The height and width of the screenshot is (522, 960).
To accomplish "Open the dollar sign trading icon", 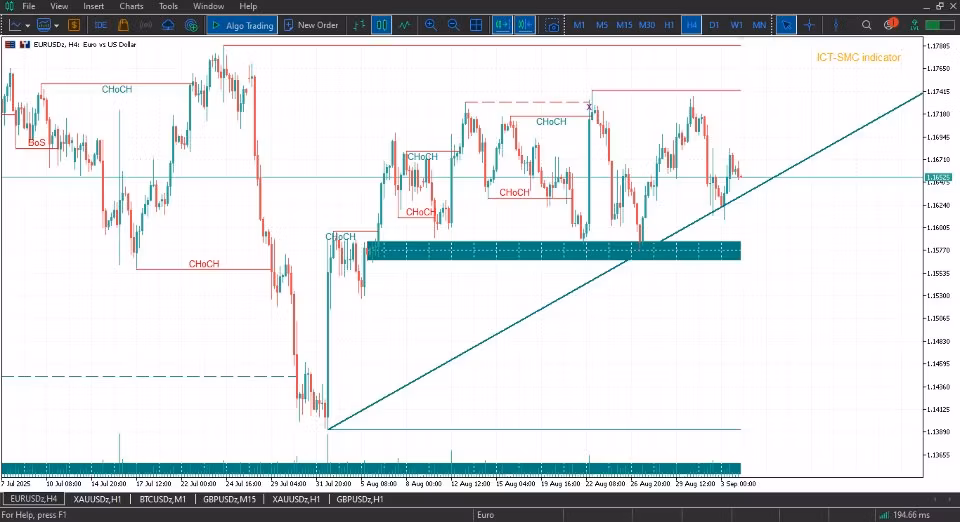I will click(x=74, y=25).
